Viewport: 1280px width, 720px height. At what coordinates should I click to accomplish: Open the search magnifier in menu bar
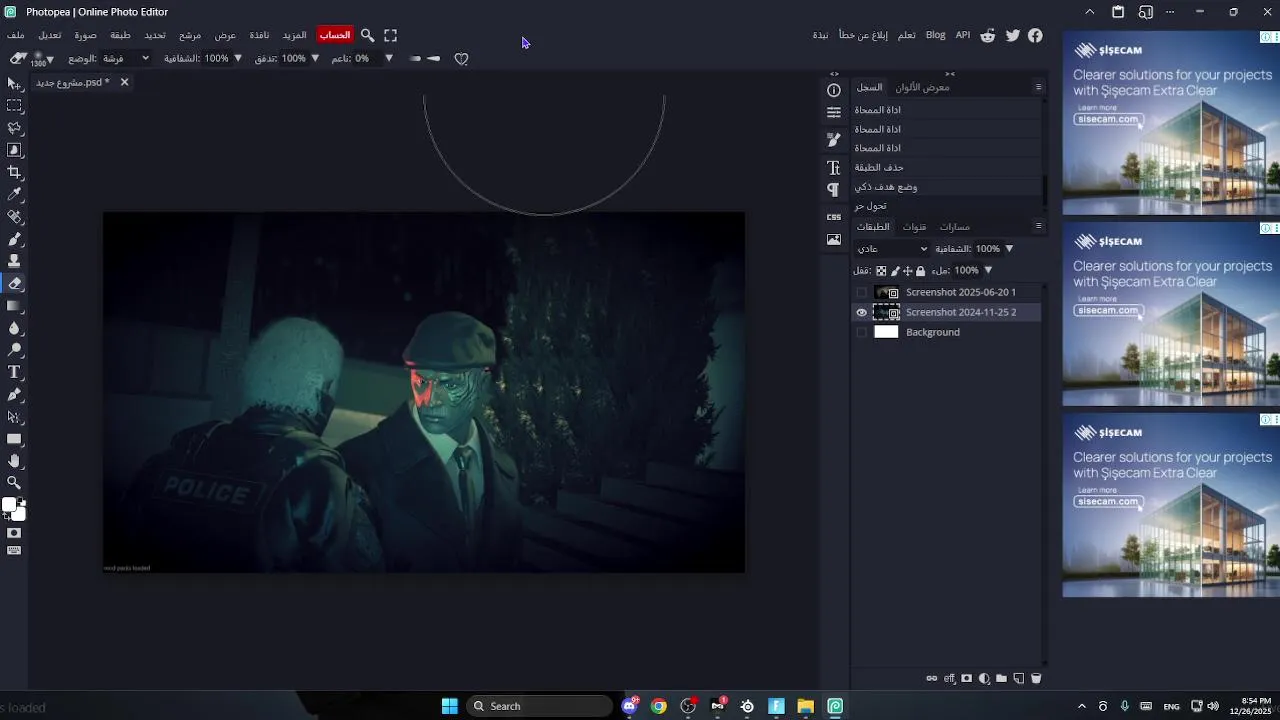(367, 35)
